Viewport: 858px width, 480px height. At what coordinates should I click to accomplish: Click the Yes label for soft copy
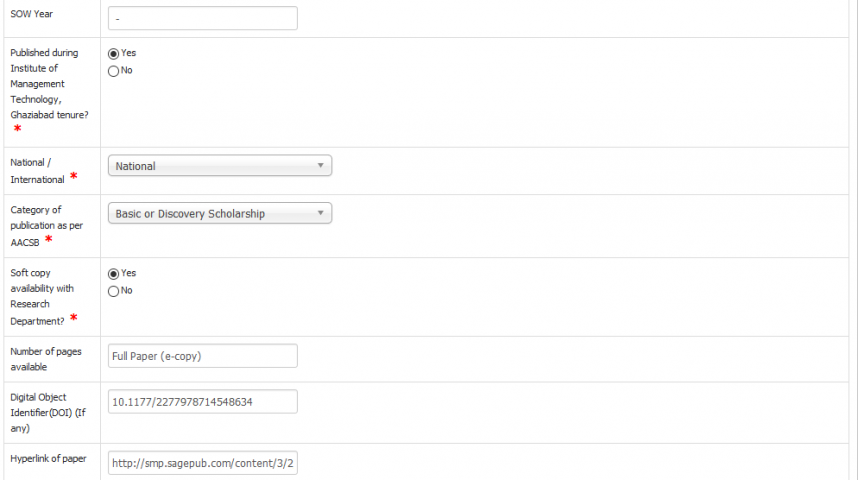tap(129, 273)
